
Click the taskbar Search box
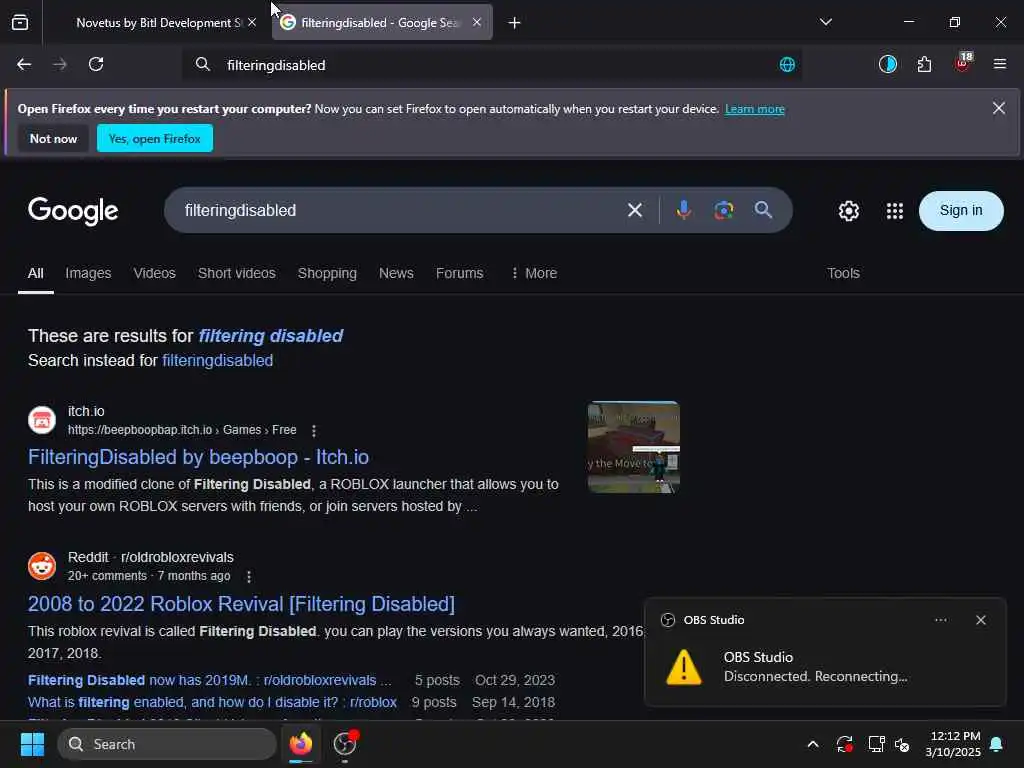167,744
